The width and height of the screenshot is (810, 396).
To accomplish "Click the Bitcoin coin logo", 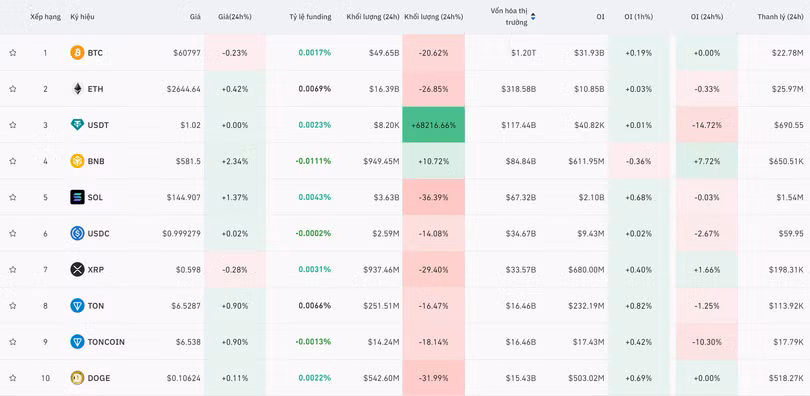I will [x=77, y=53].
